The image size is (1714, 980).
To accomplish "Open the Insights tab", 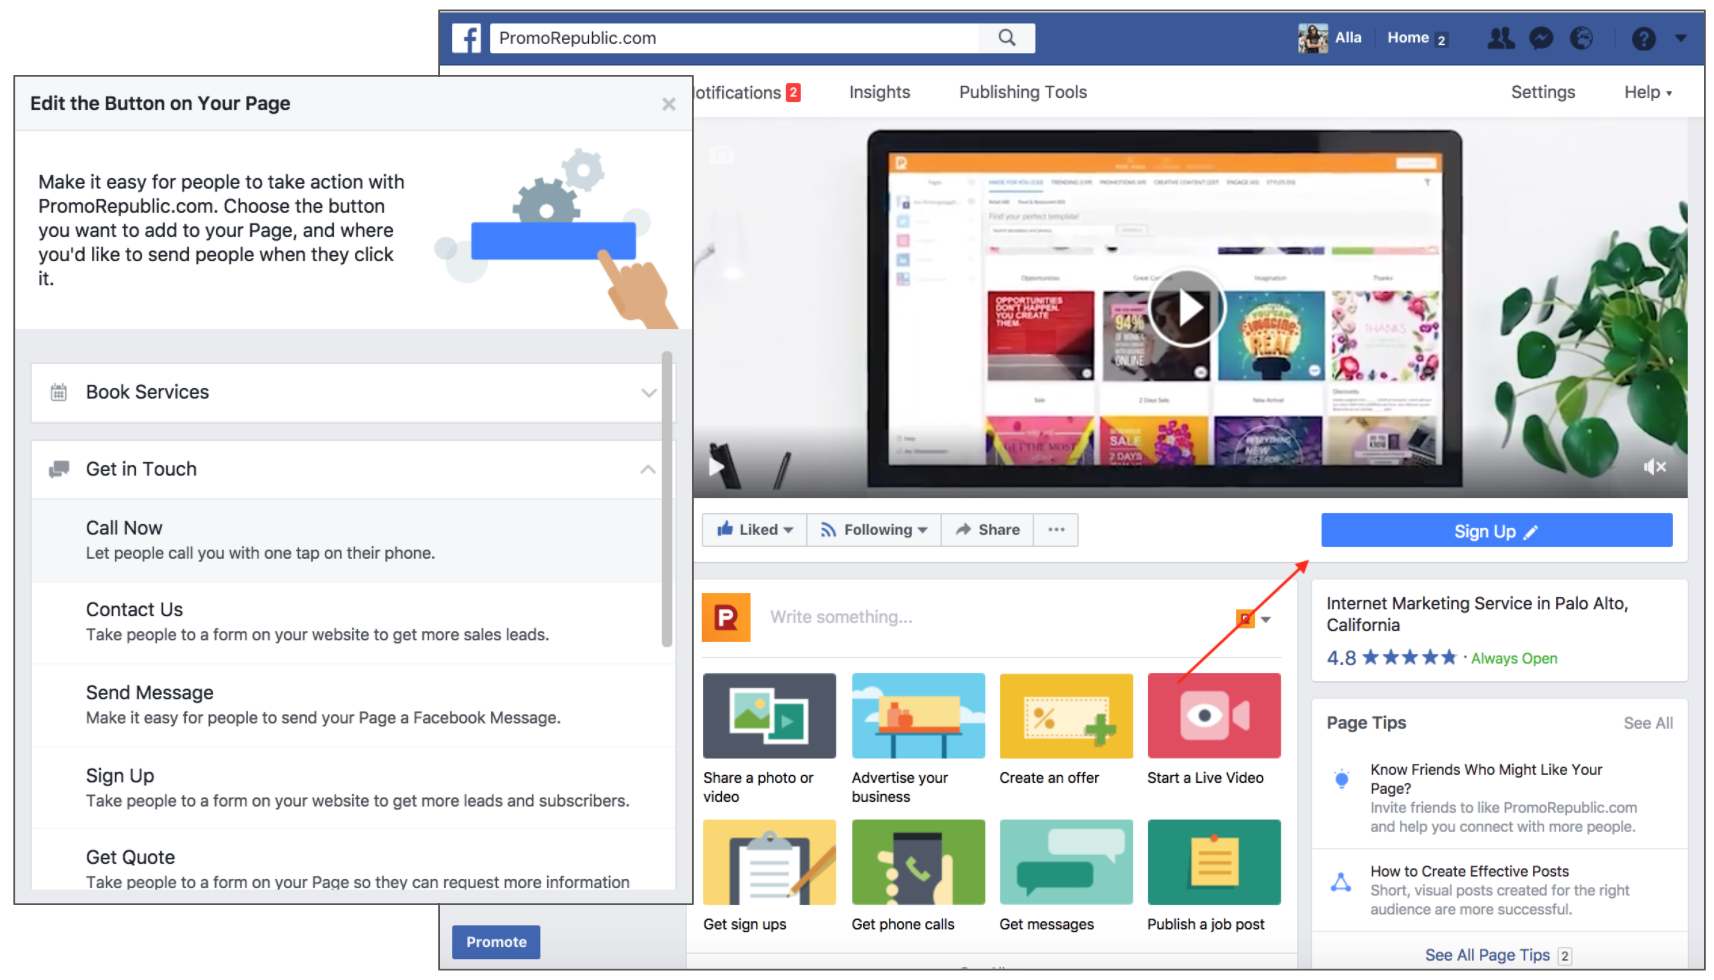I will coord(880,92).
